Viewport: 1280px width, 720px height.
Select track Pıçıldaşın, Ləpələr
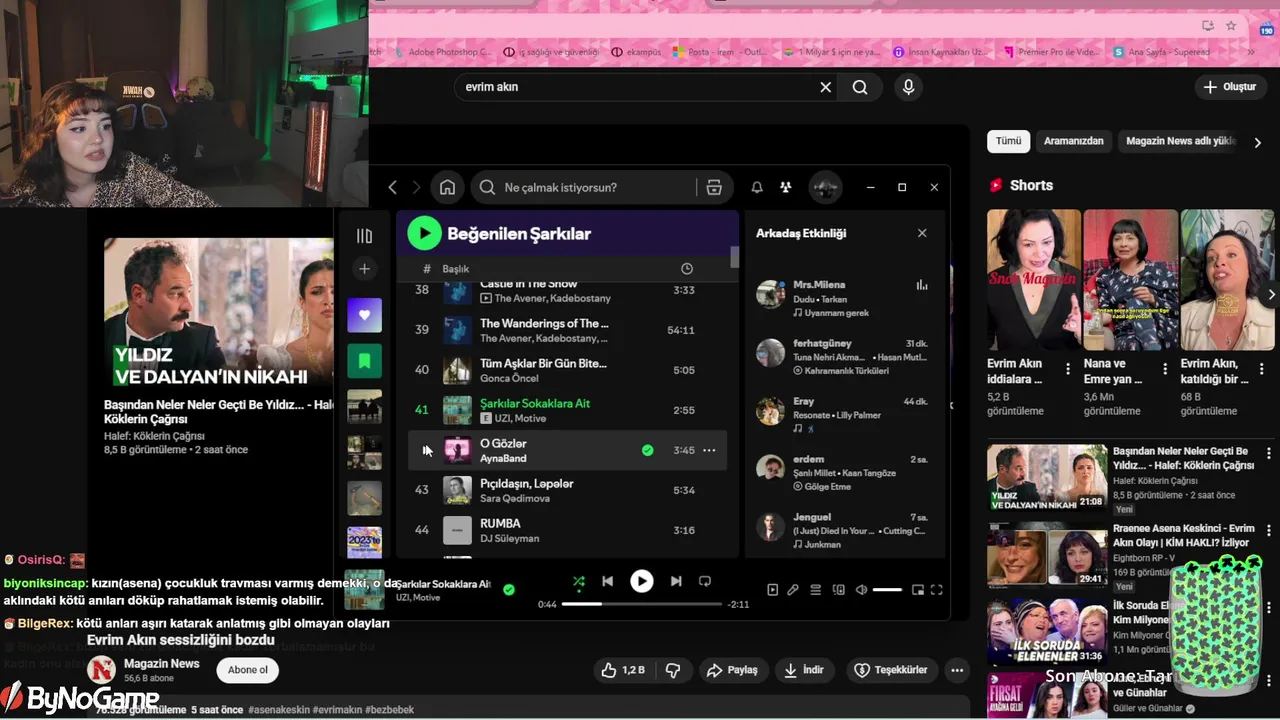[x=567, y=490]
